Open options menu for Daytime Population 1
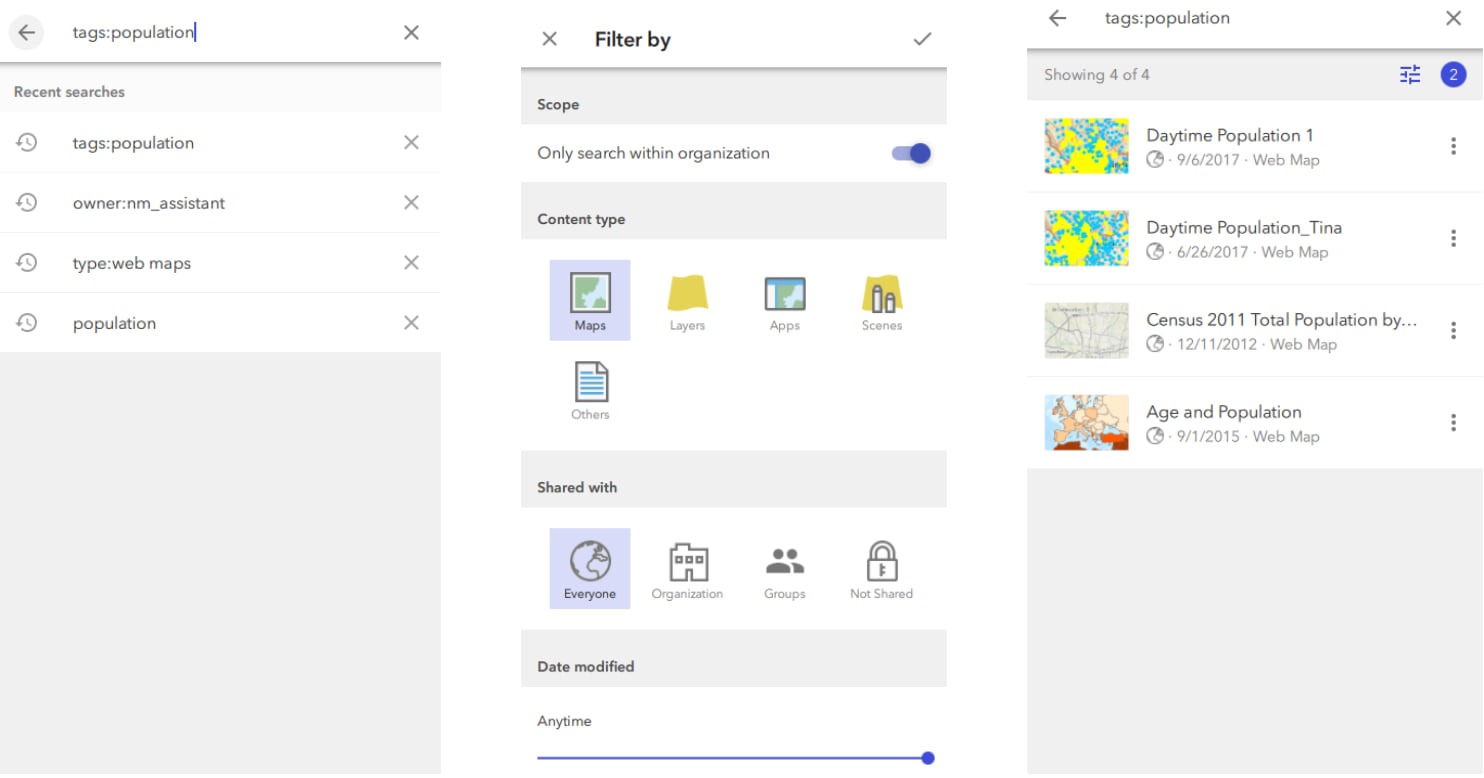This screenshot has height=778, width=1484. click(1453, 146)
